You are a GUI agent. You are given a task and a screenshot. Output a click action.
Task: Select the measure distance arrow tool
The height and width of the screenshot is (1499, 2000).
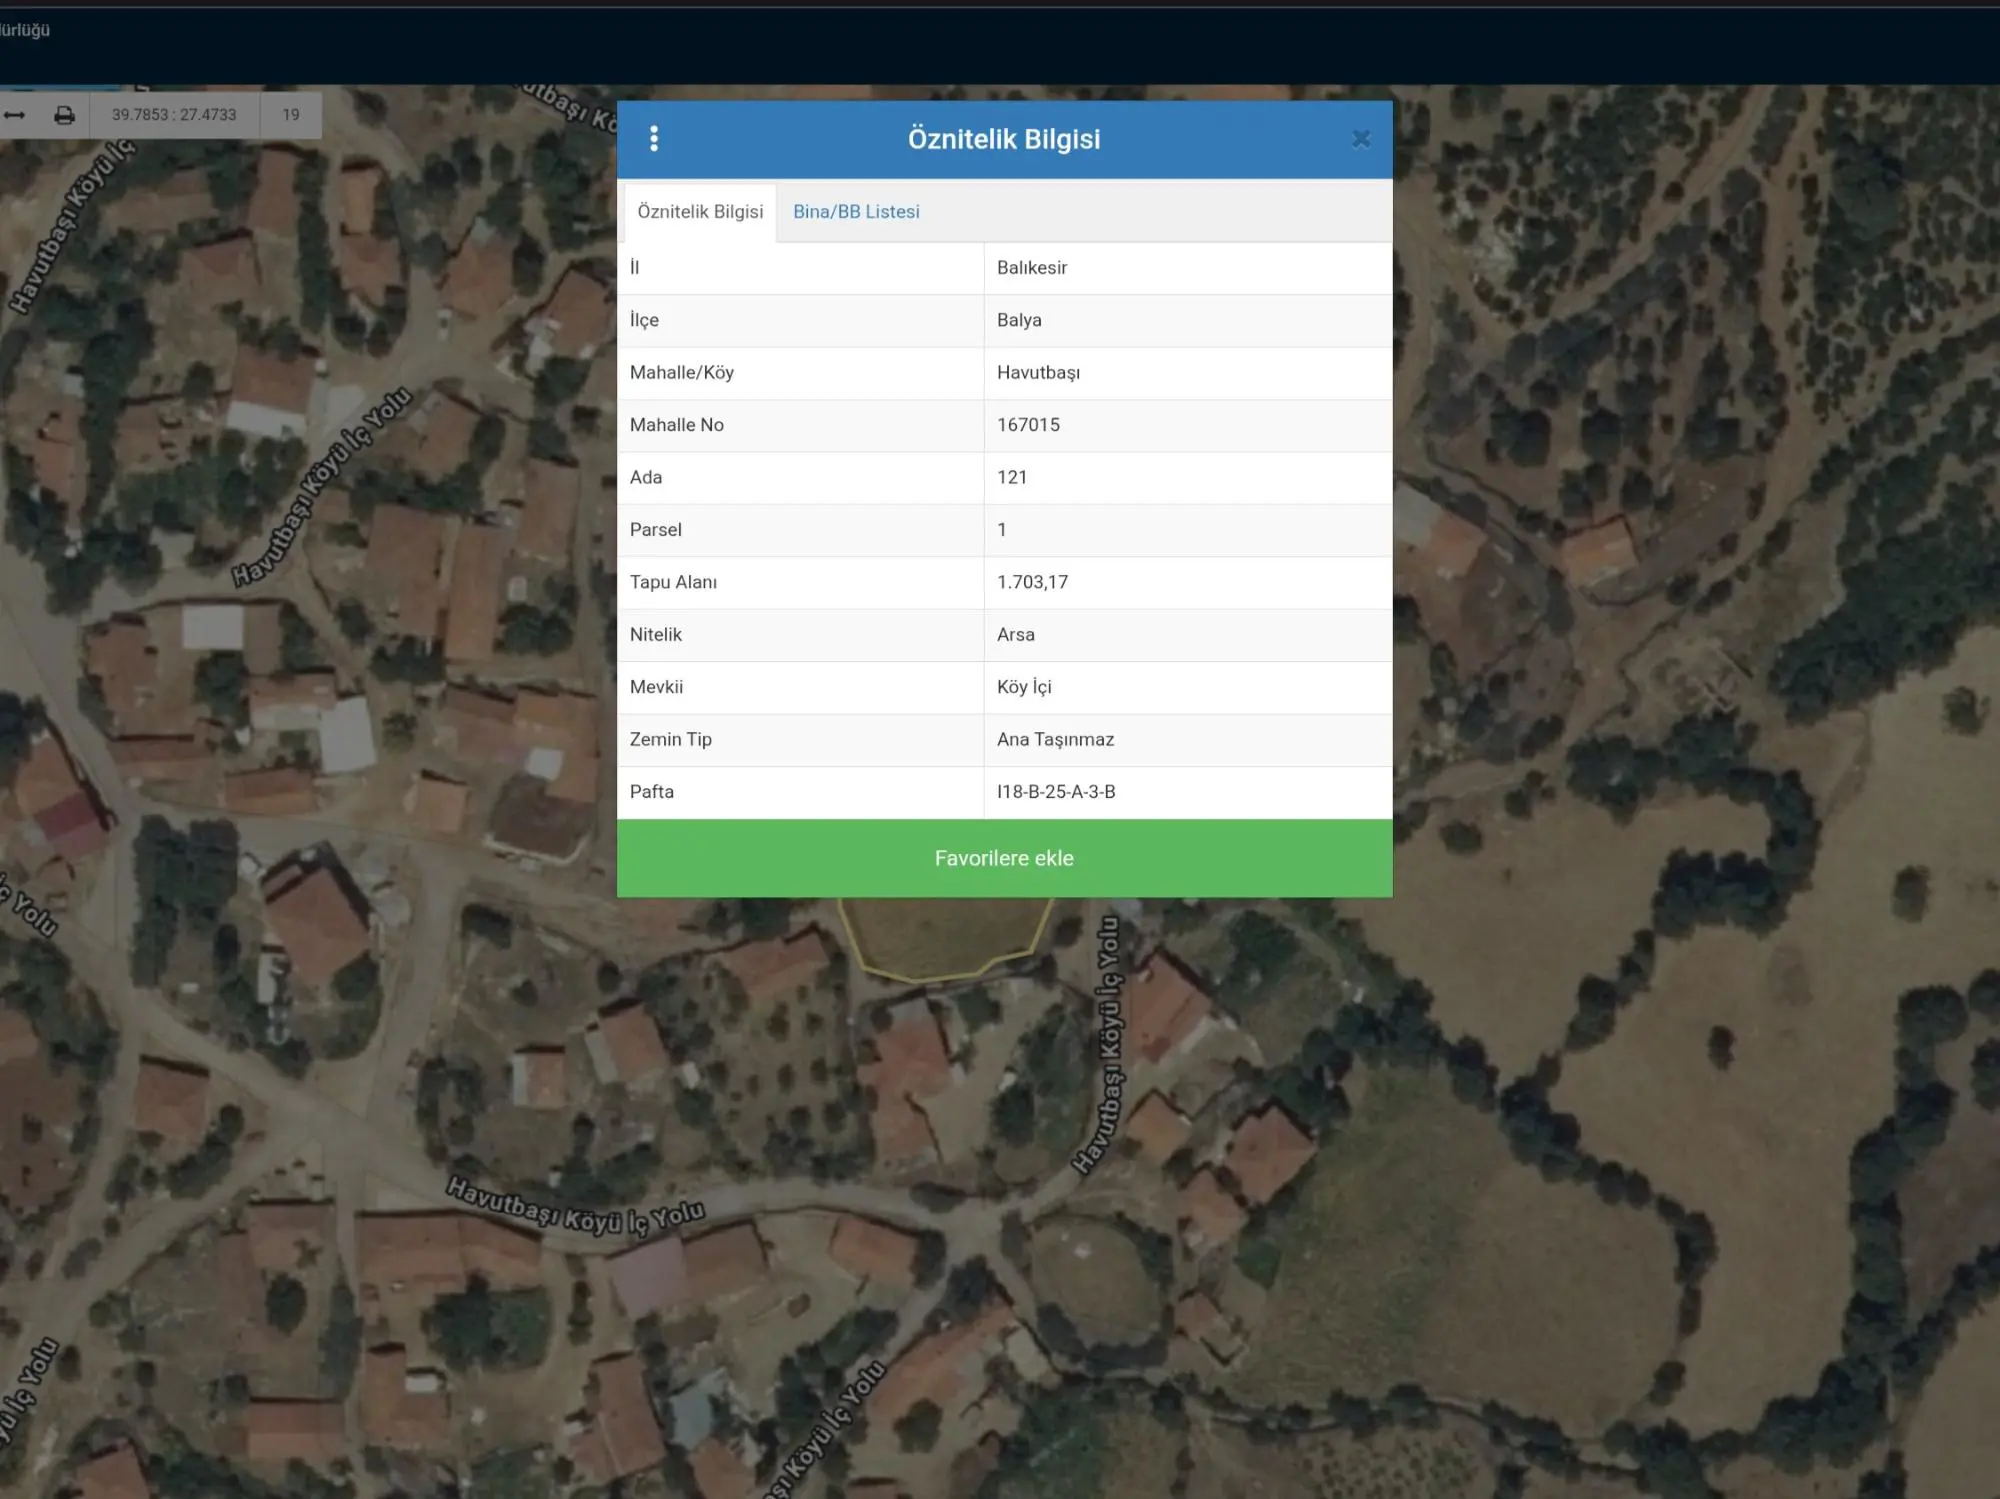pyautogui.click(x=14, y=115)
